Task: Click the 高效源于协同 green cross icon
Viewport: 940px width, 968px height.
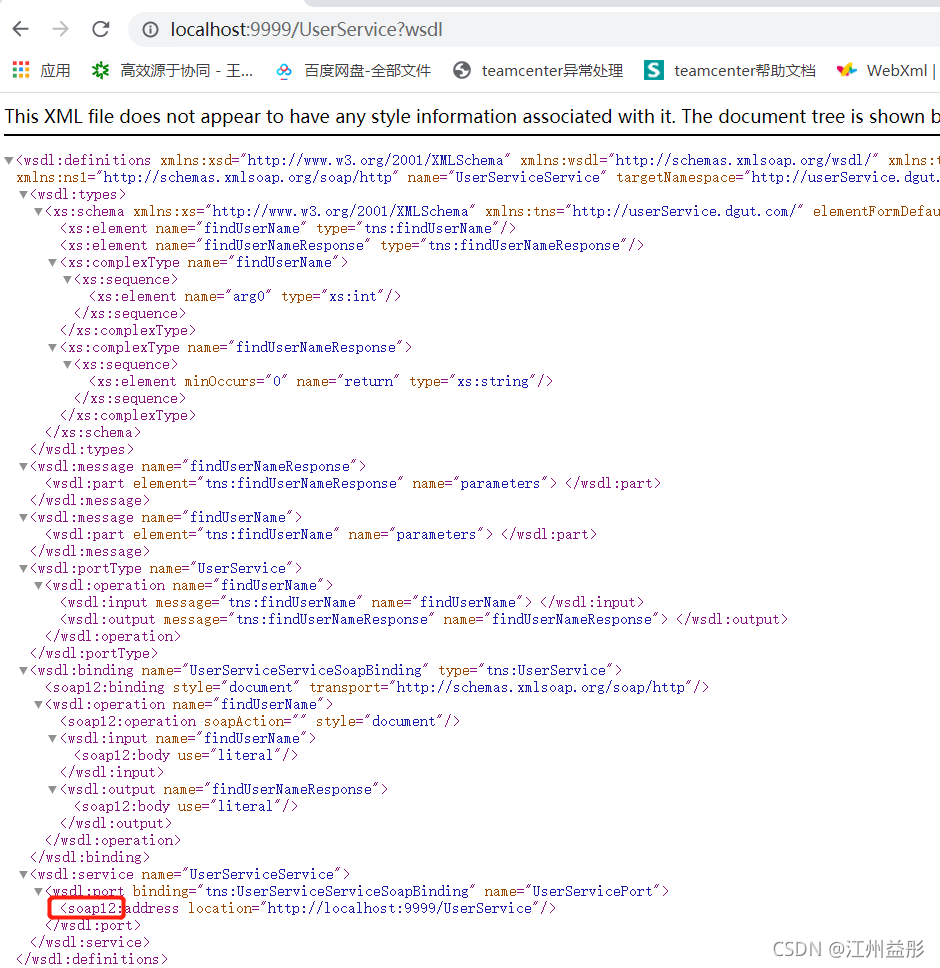Action: pos(100,70)
